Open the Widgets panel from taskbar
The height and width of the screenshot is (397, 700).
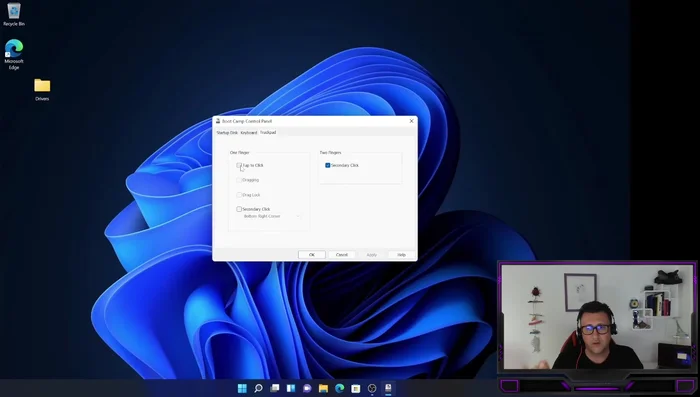coord(291,388)
